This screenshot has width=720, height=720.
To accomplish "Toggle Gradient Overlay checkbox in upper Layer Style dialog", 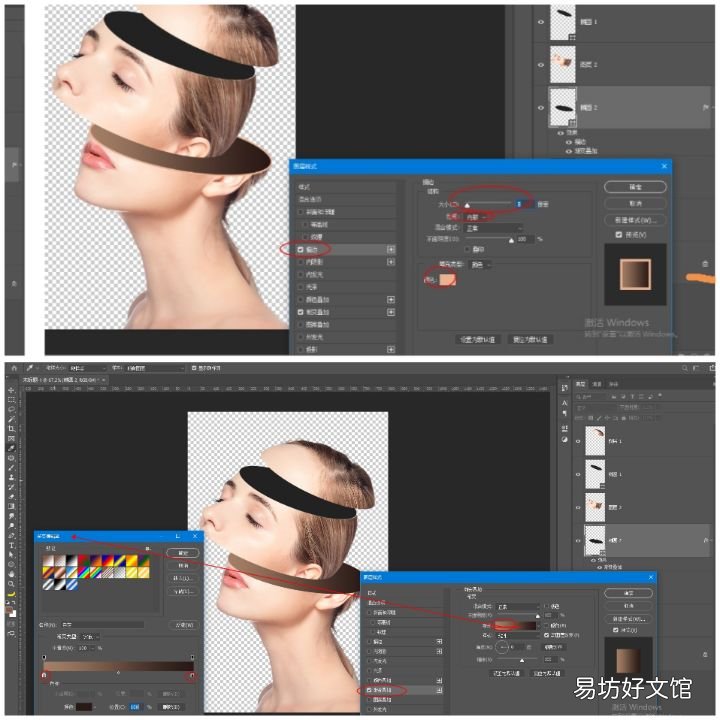I will [300, 312].
